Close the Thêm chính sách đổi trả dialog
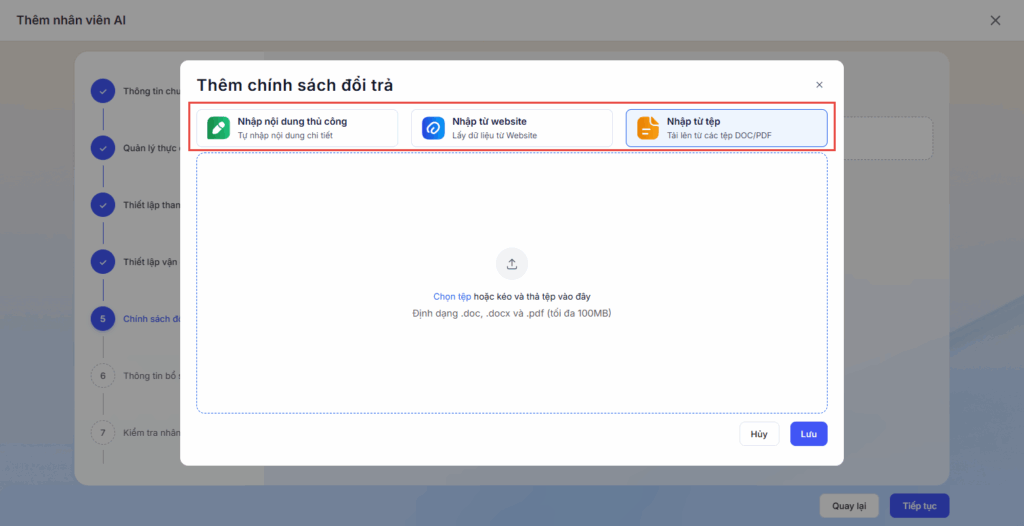 (819, 85)
